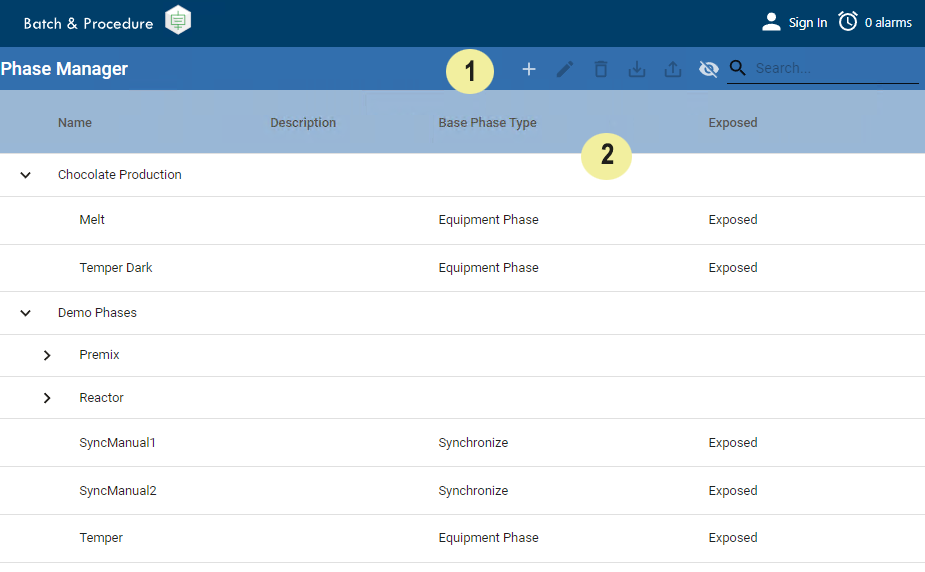
Task: Collapse the Demo Phases group
Action: pos(26,313)
